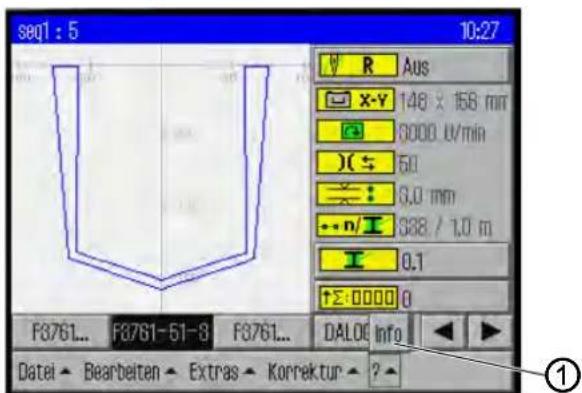
Task: Click the needle R thread icon
Action: pos(357,66)
